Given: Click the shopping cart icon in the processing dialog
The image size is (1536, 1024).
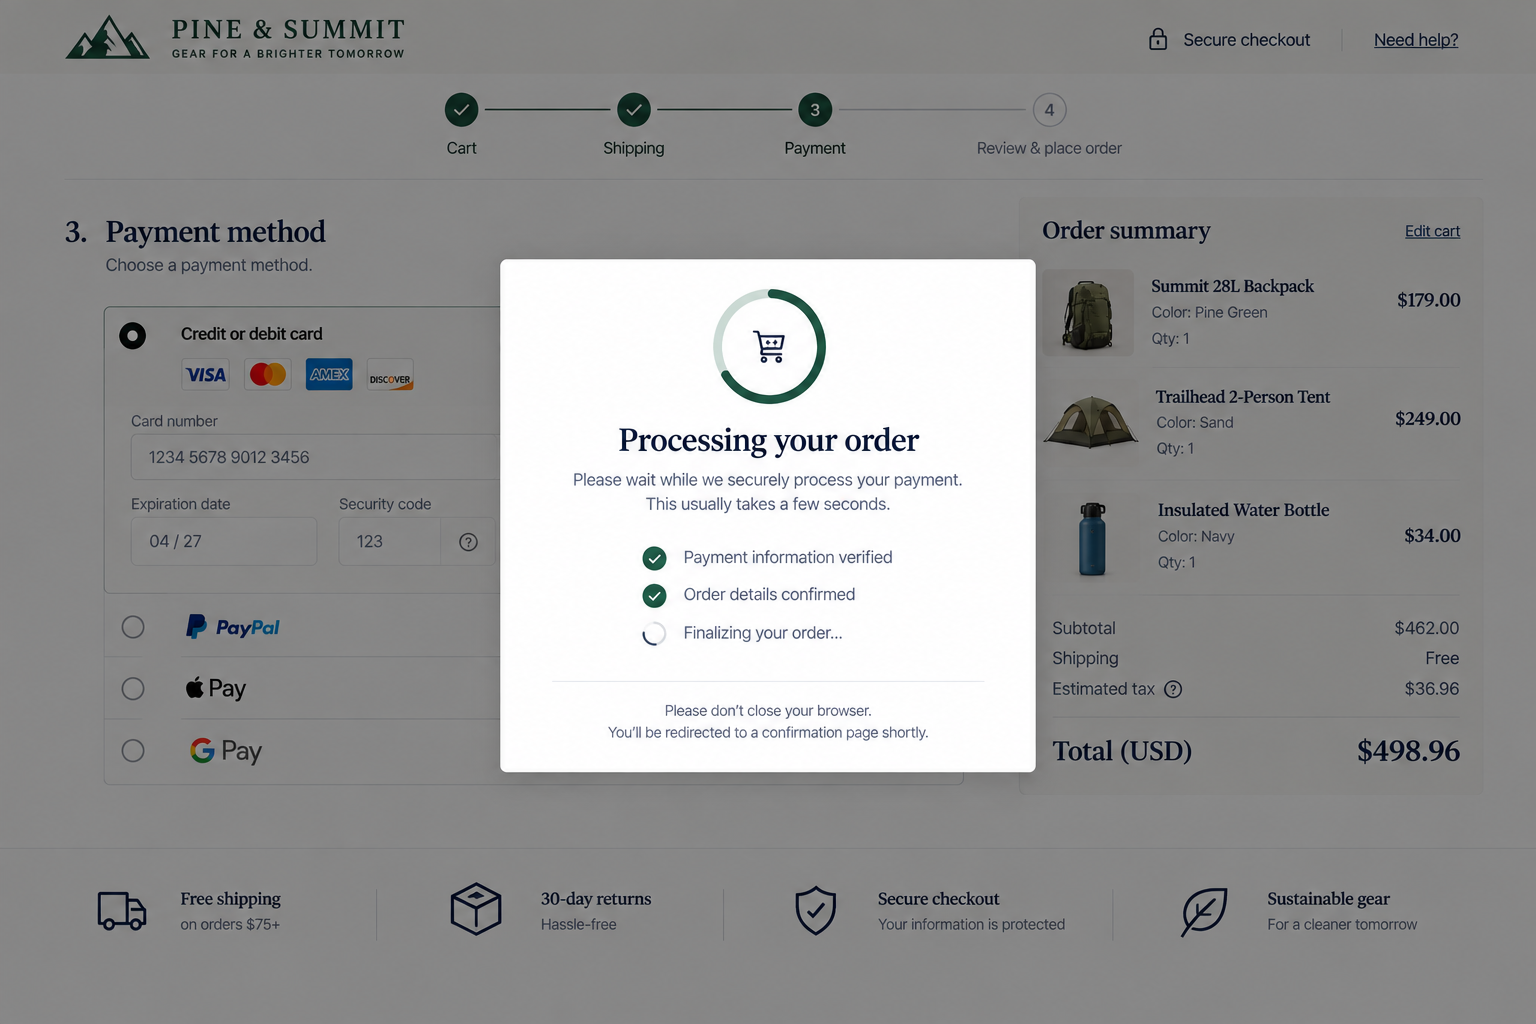Looking at the screenshot, I should pyautogui.click(x=770, y=346).
